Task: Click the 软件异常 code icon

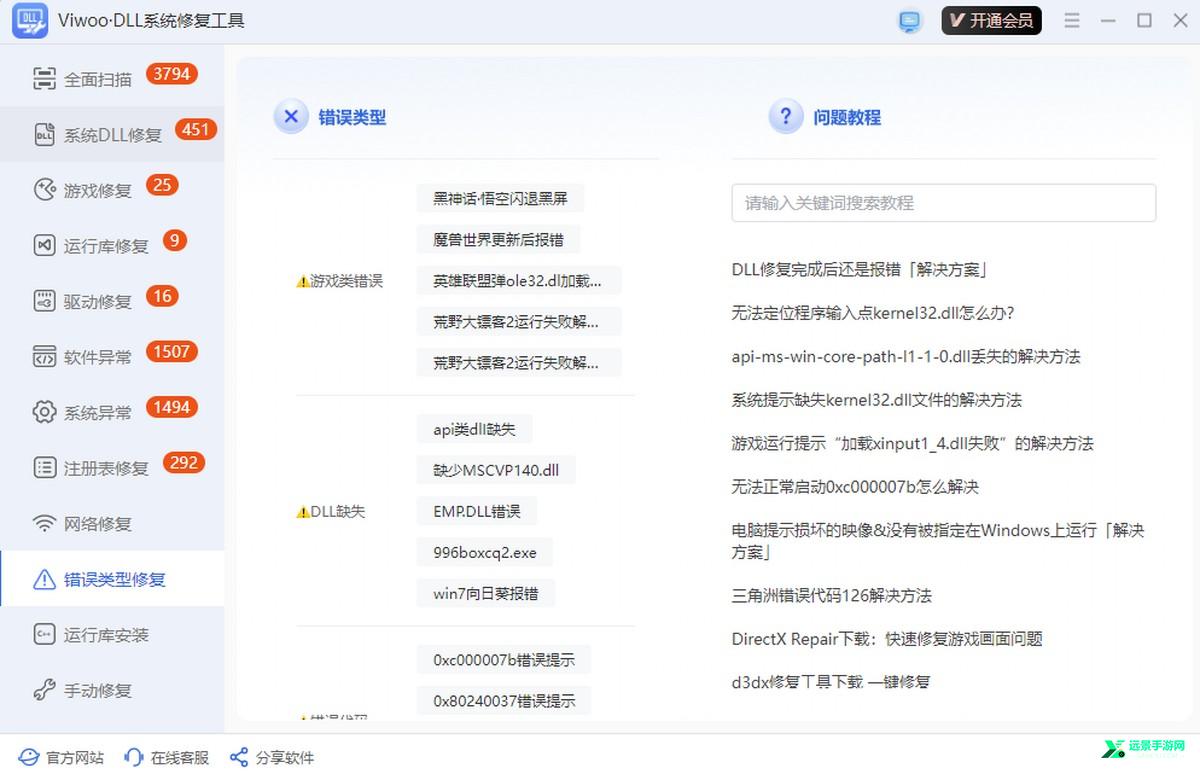Action: 44,356
